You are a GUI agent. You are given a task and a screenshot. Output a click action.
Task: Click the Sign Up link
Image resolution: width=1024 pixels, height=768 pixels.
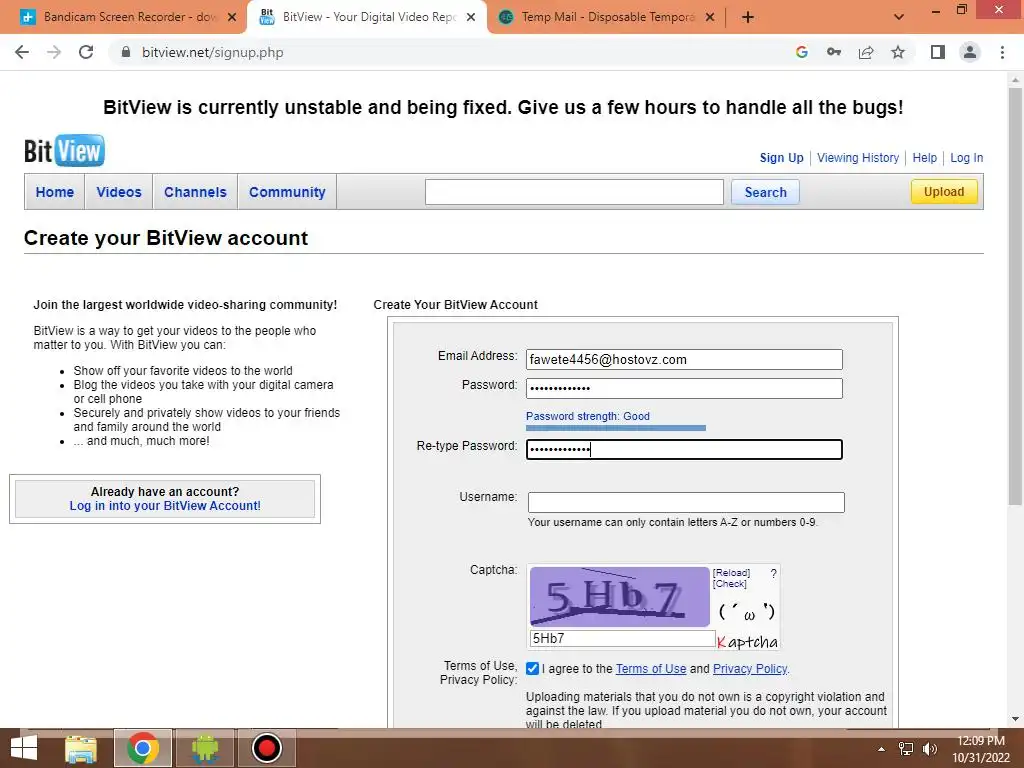(781, 157)
